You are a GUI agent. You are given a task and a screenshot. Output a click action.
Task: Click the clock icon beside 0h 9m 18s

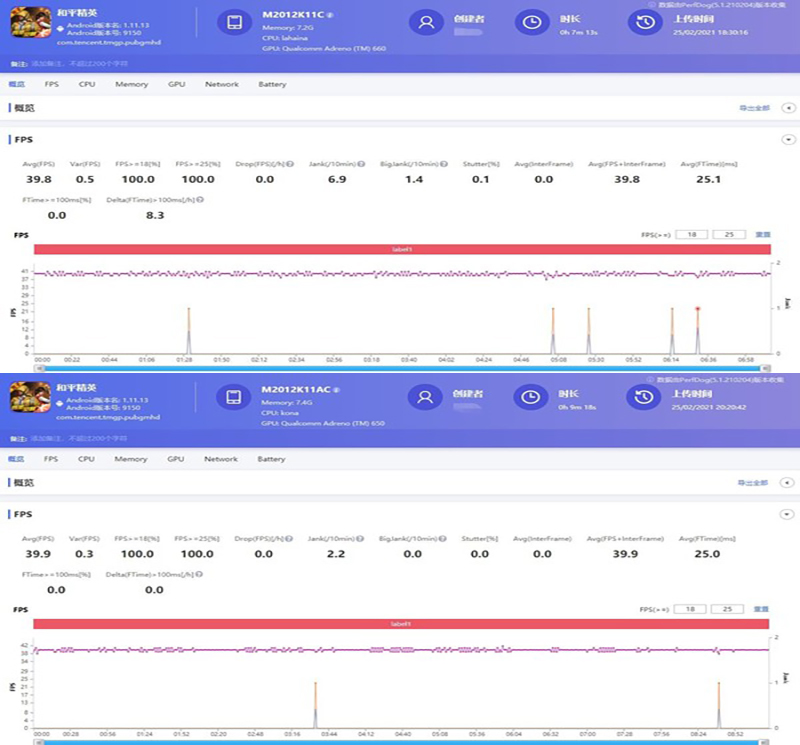(531, 397)
